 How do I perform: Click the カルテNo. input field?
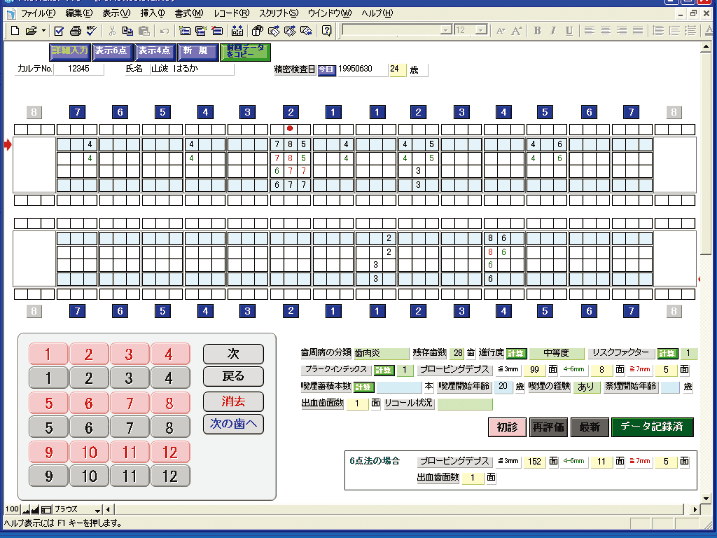click(80, 70)
